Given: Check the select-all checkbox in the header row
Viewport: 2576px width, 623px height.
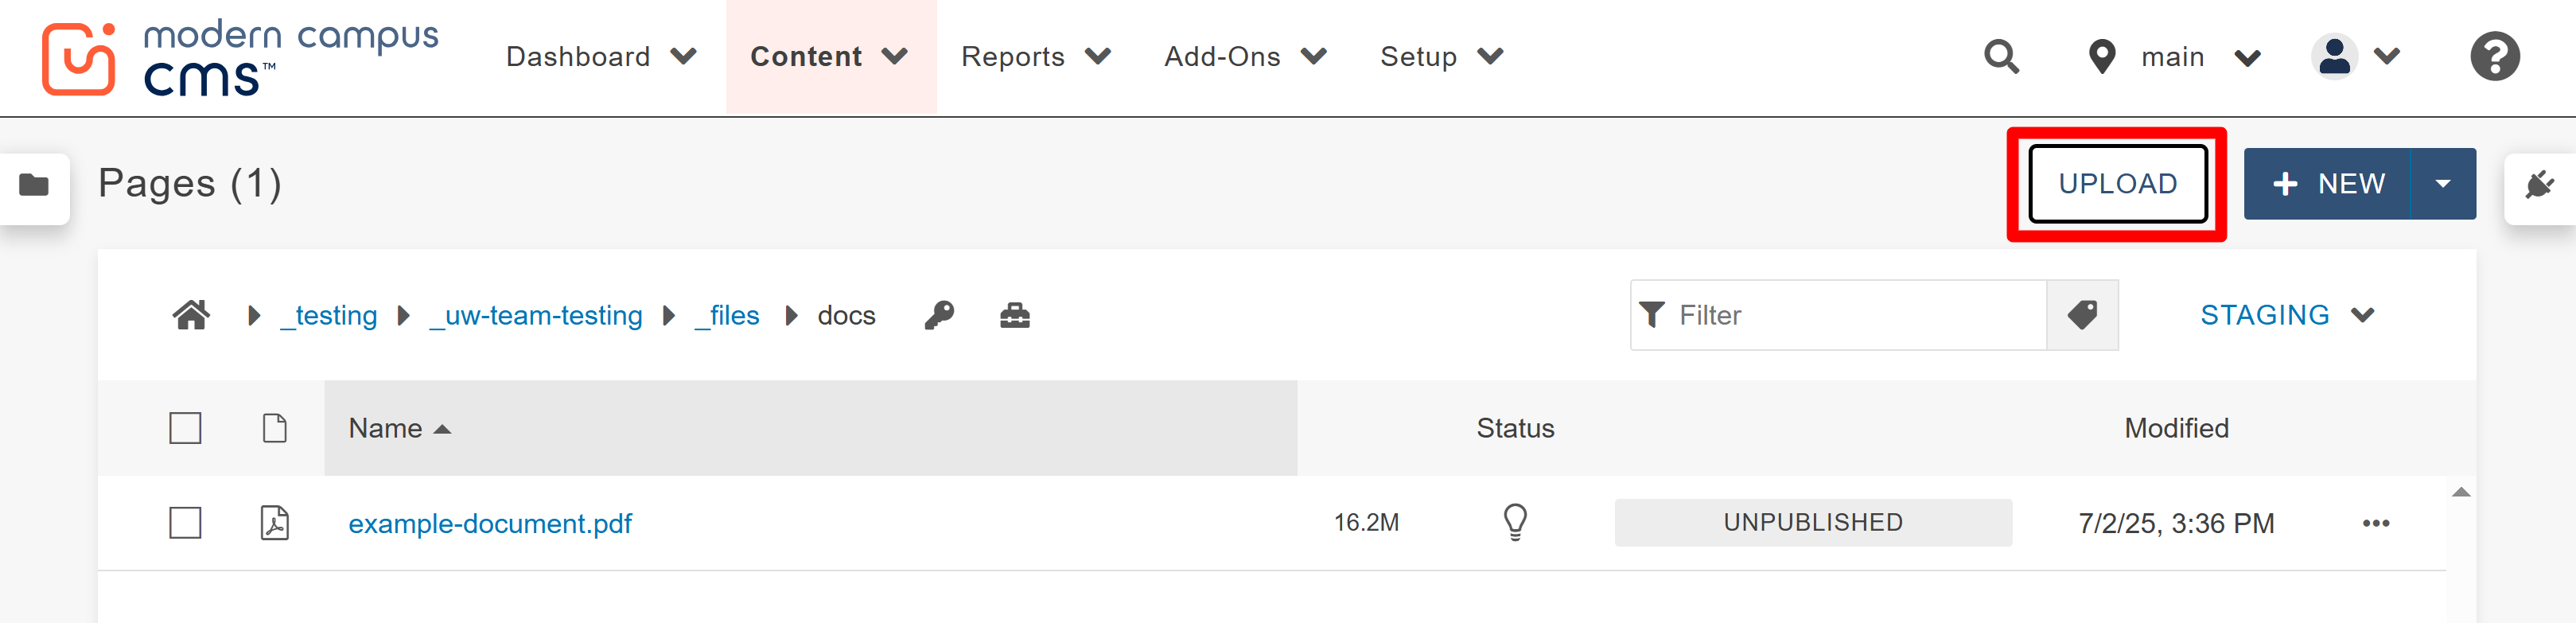Looking at the screenshot, I should tap(186, 428).
